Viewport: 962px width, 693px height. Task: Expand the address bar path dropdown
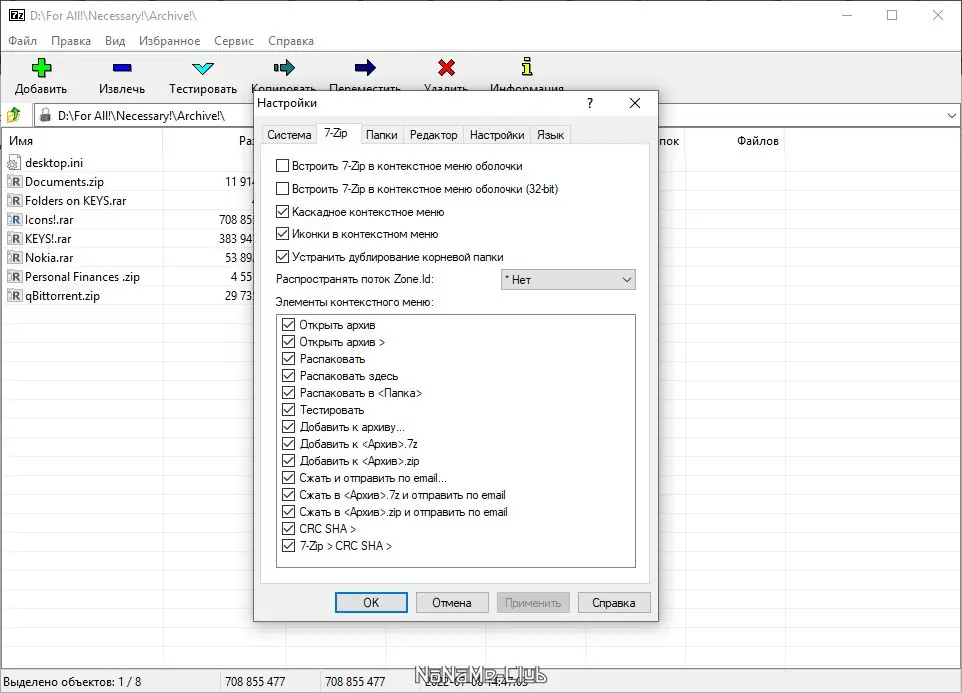coord(952,115)
